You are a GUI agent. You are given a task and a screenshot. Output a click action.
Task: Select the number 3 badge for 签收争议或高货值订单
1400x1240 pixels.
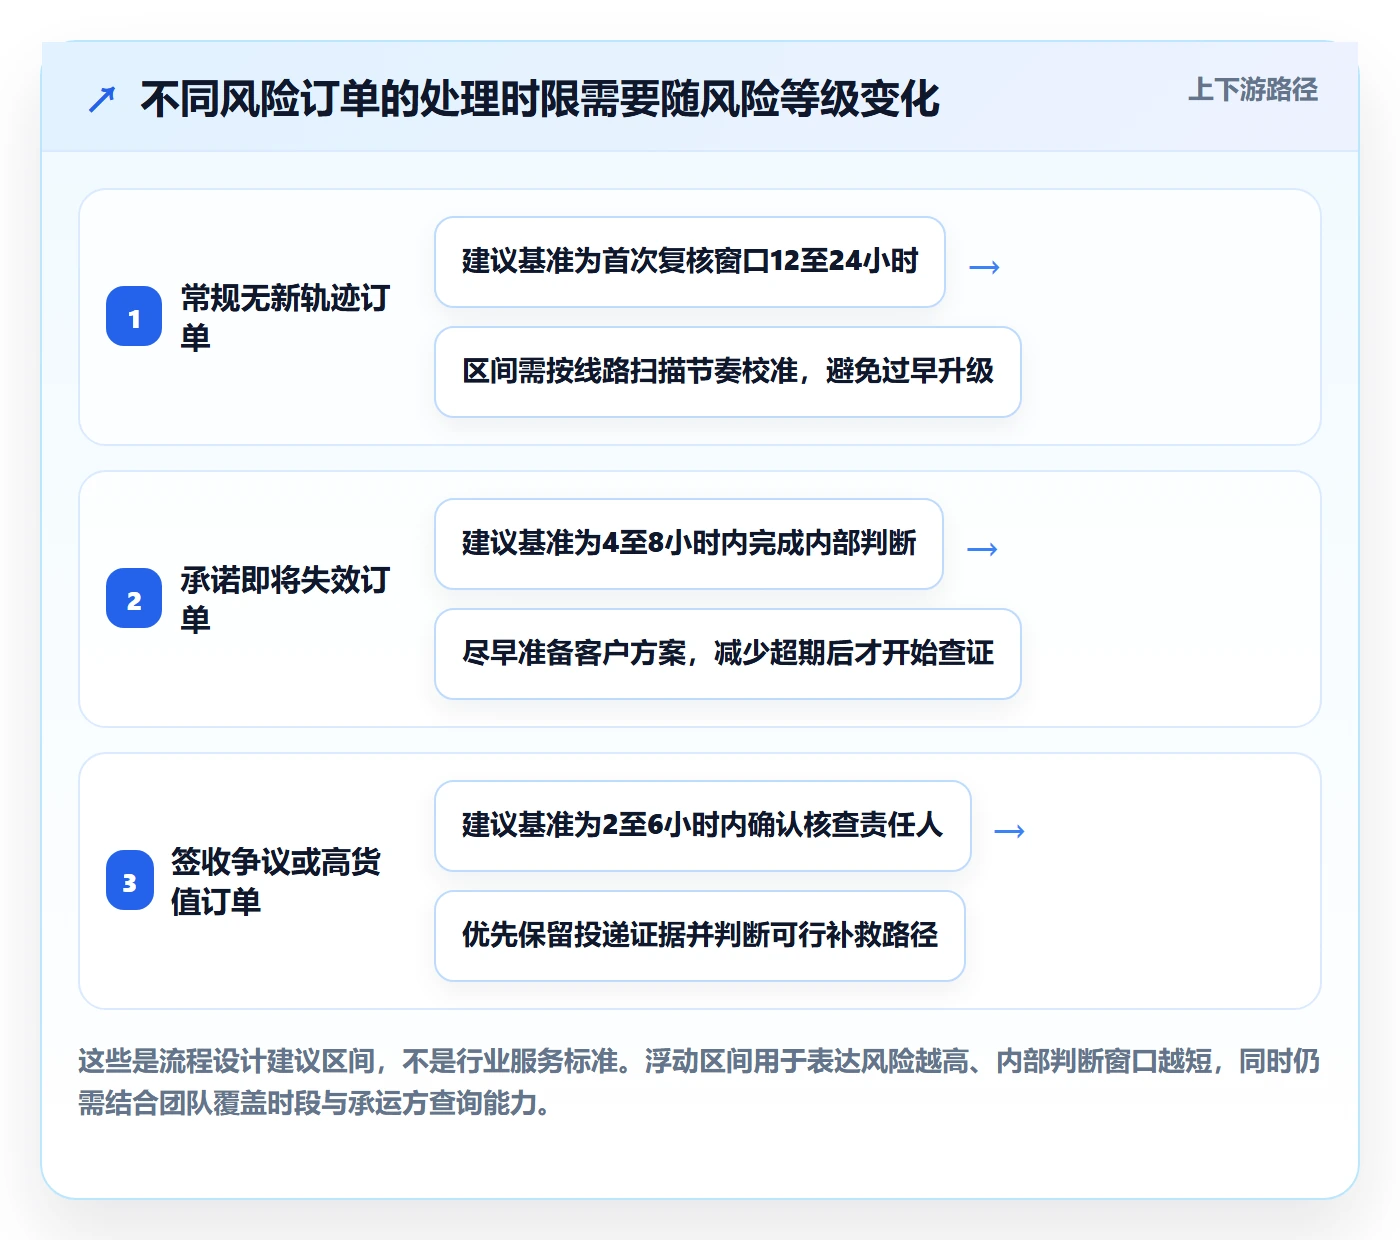pyautogui.click(x=130, y=880)
